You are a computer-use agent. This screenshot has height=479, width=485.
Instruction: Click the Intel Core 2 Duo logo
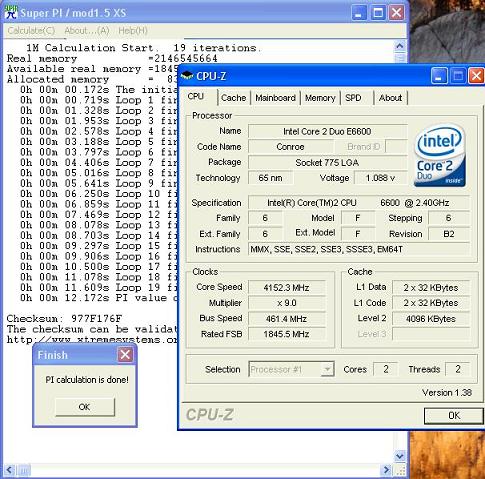(440, 155)
